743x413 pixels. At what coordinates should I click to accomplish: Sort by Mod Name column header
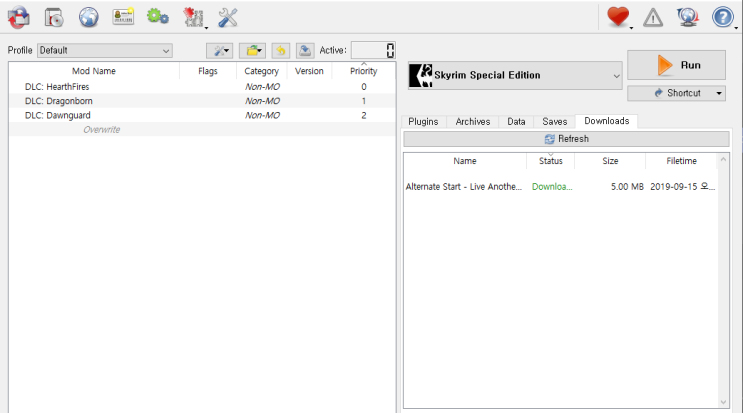[94, 71]
